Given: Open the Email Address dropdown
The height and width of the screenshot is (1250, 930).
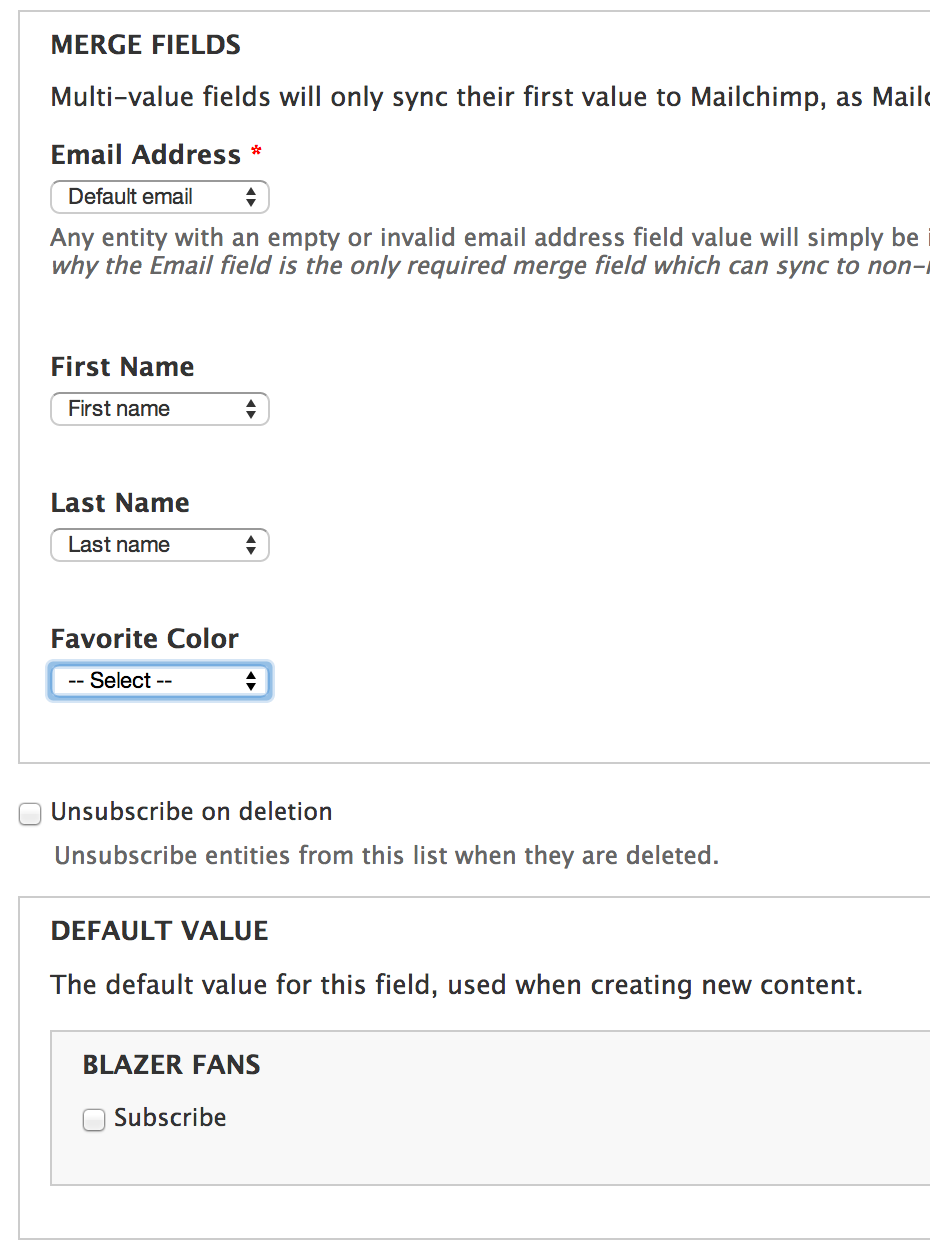Looking at the screenshot, I should [159, 197].
